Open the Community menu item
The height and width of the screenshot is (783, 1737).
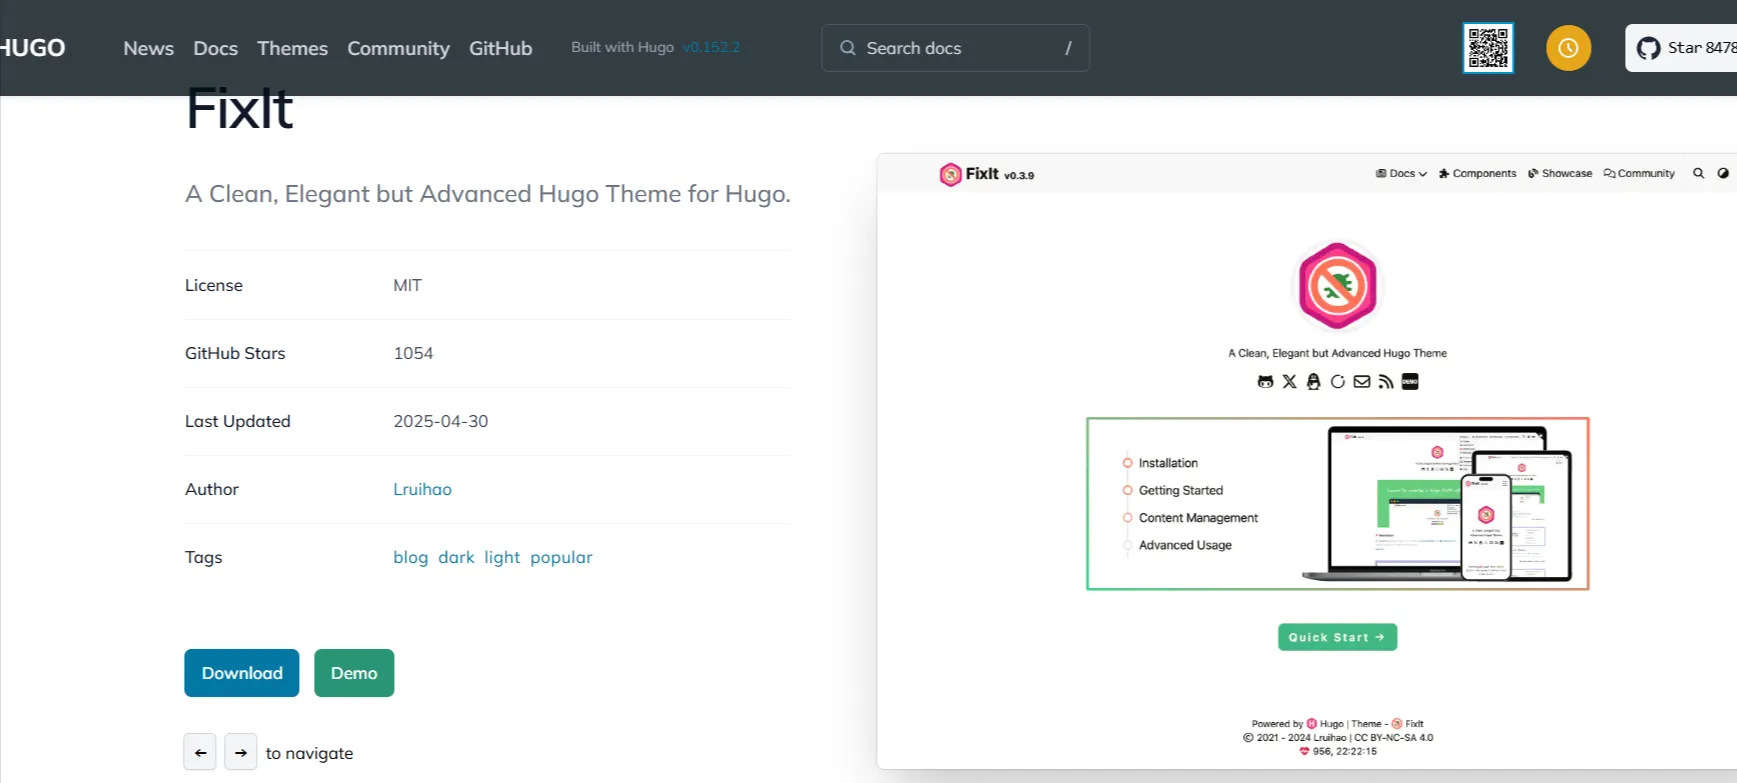coord(398,48)
